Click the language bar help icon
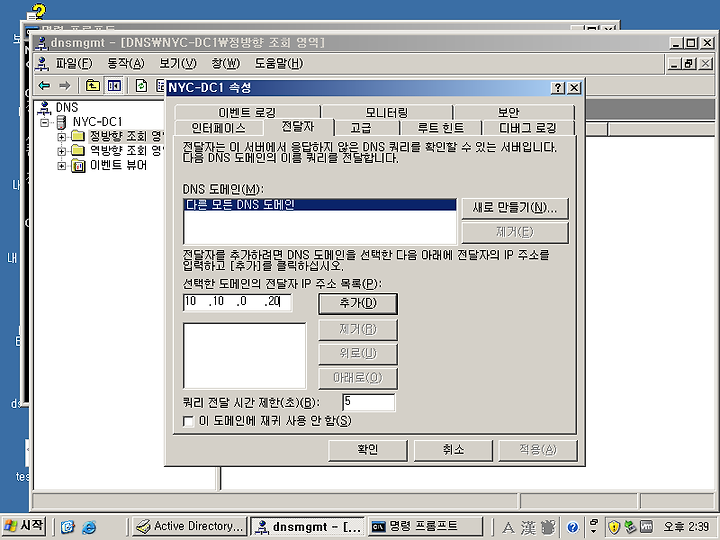Image resolution: width=720 pixels, height=540 pixels. [572, 528]
